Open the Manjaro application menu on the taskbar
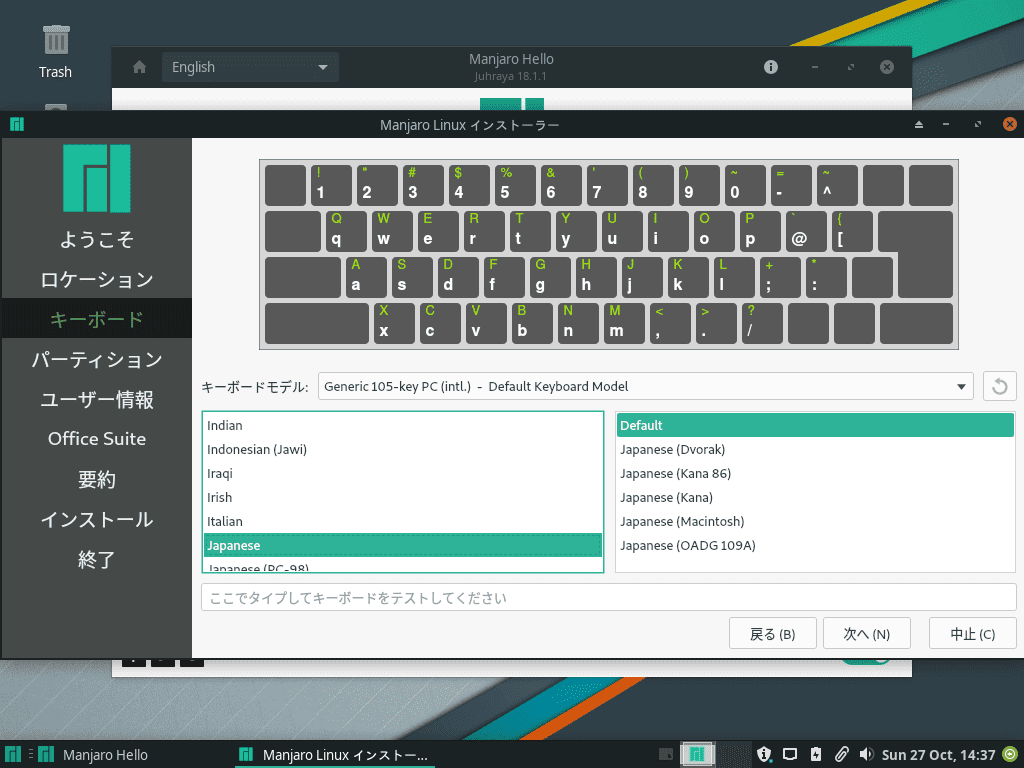The width and height of the screenshot is (1024, 768). point(13,754)
